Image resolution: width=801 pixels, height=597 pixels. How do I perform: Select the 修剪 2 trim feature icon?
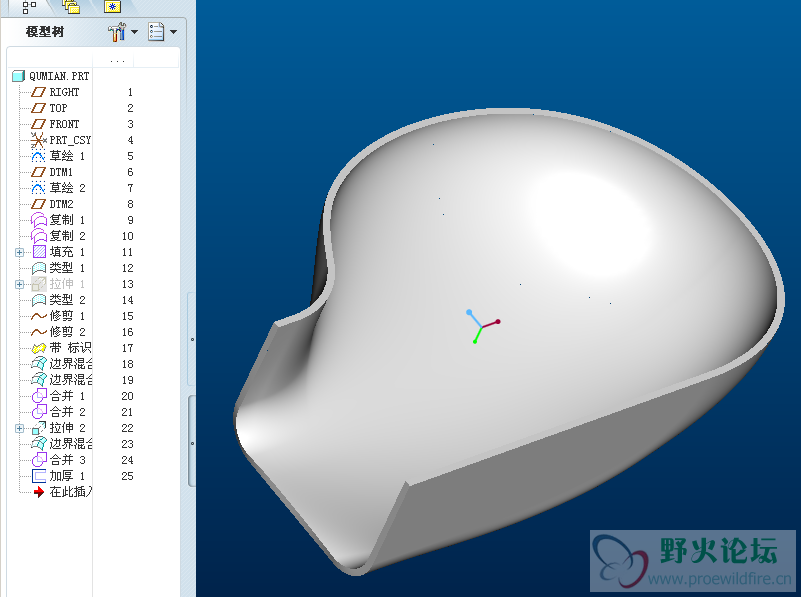[39, 332]
